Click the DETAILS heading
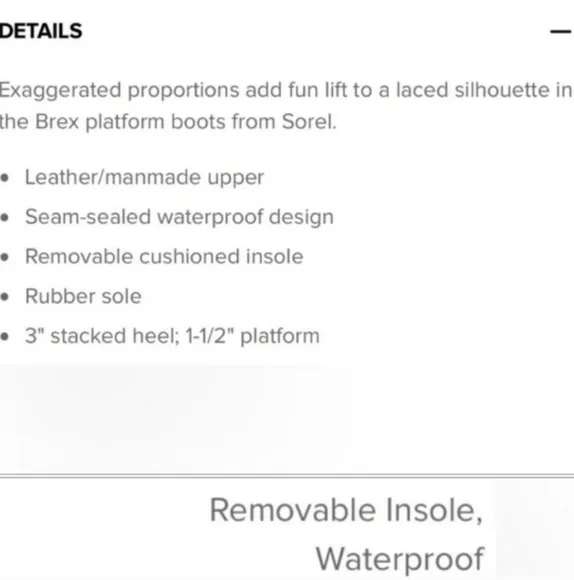Image resolution: width=574 pixels, height=580 pixels. 41,31
